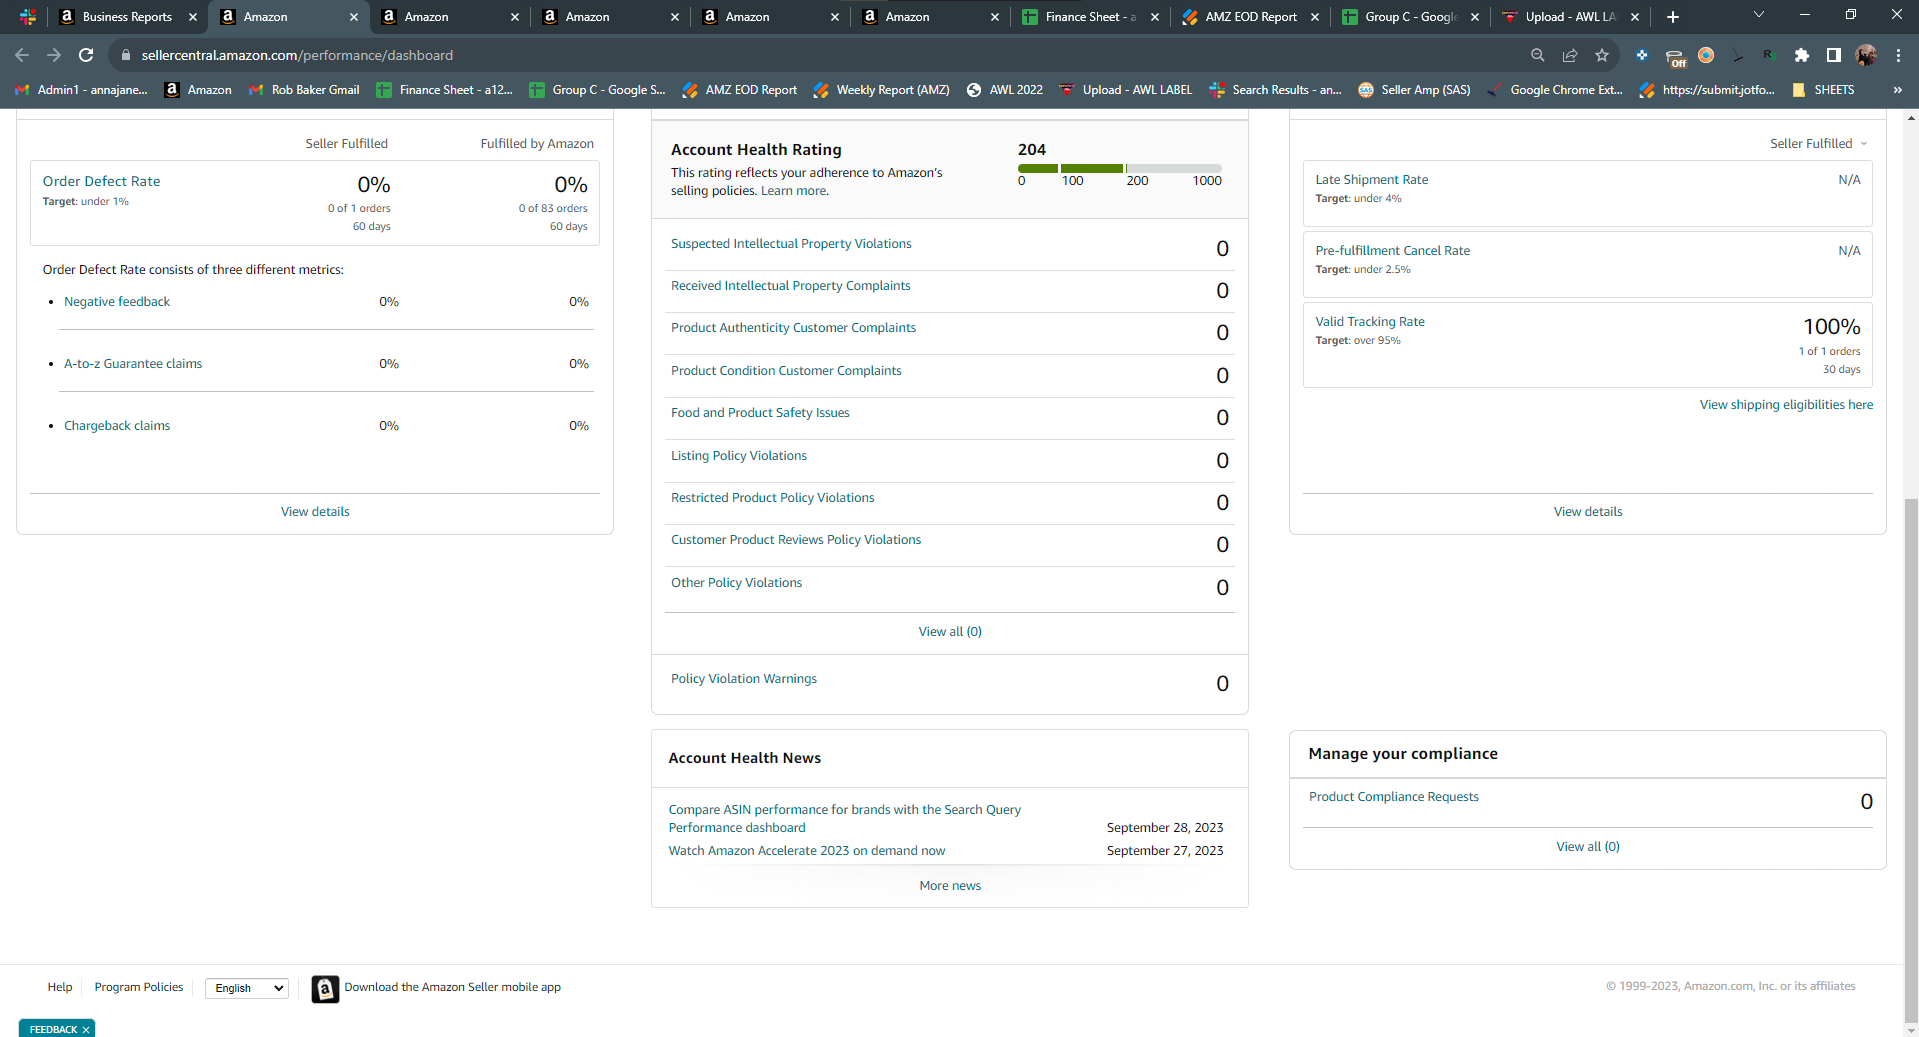Click the More news link

[x=950, y=886]
